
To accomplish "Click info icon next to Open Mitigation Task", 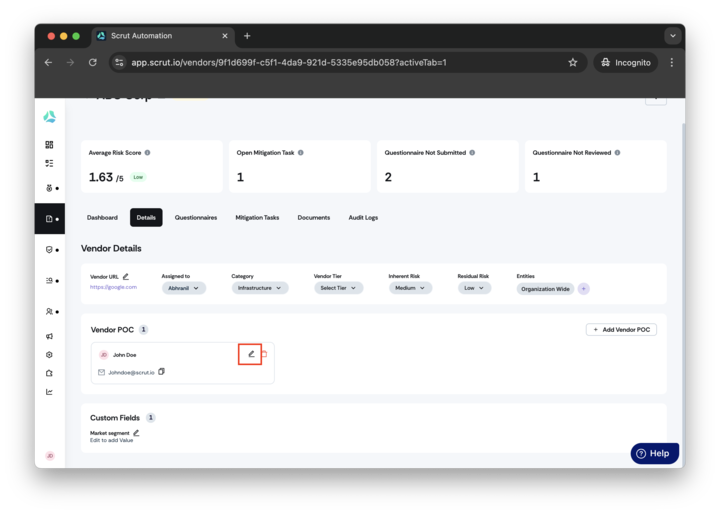I will point(301,153).
